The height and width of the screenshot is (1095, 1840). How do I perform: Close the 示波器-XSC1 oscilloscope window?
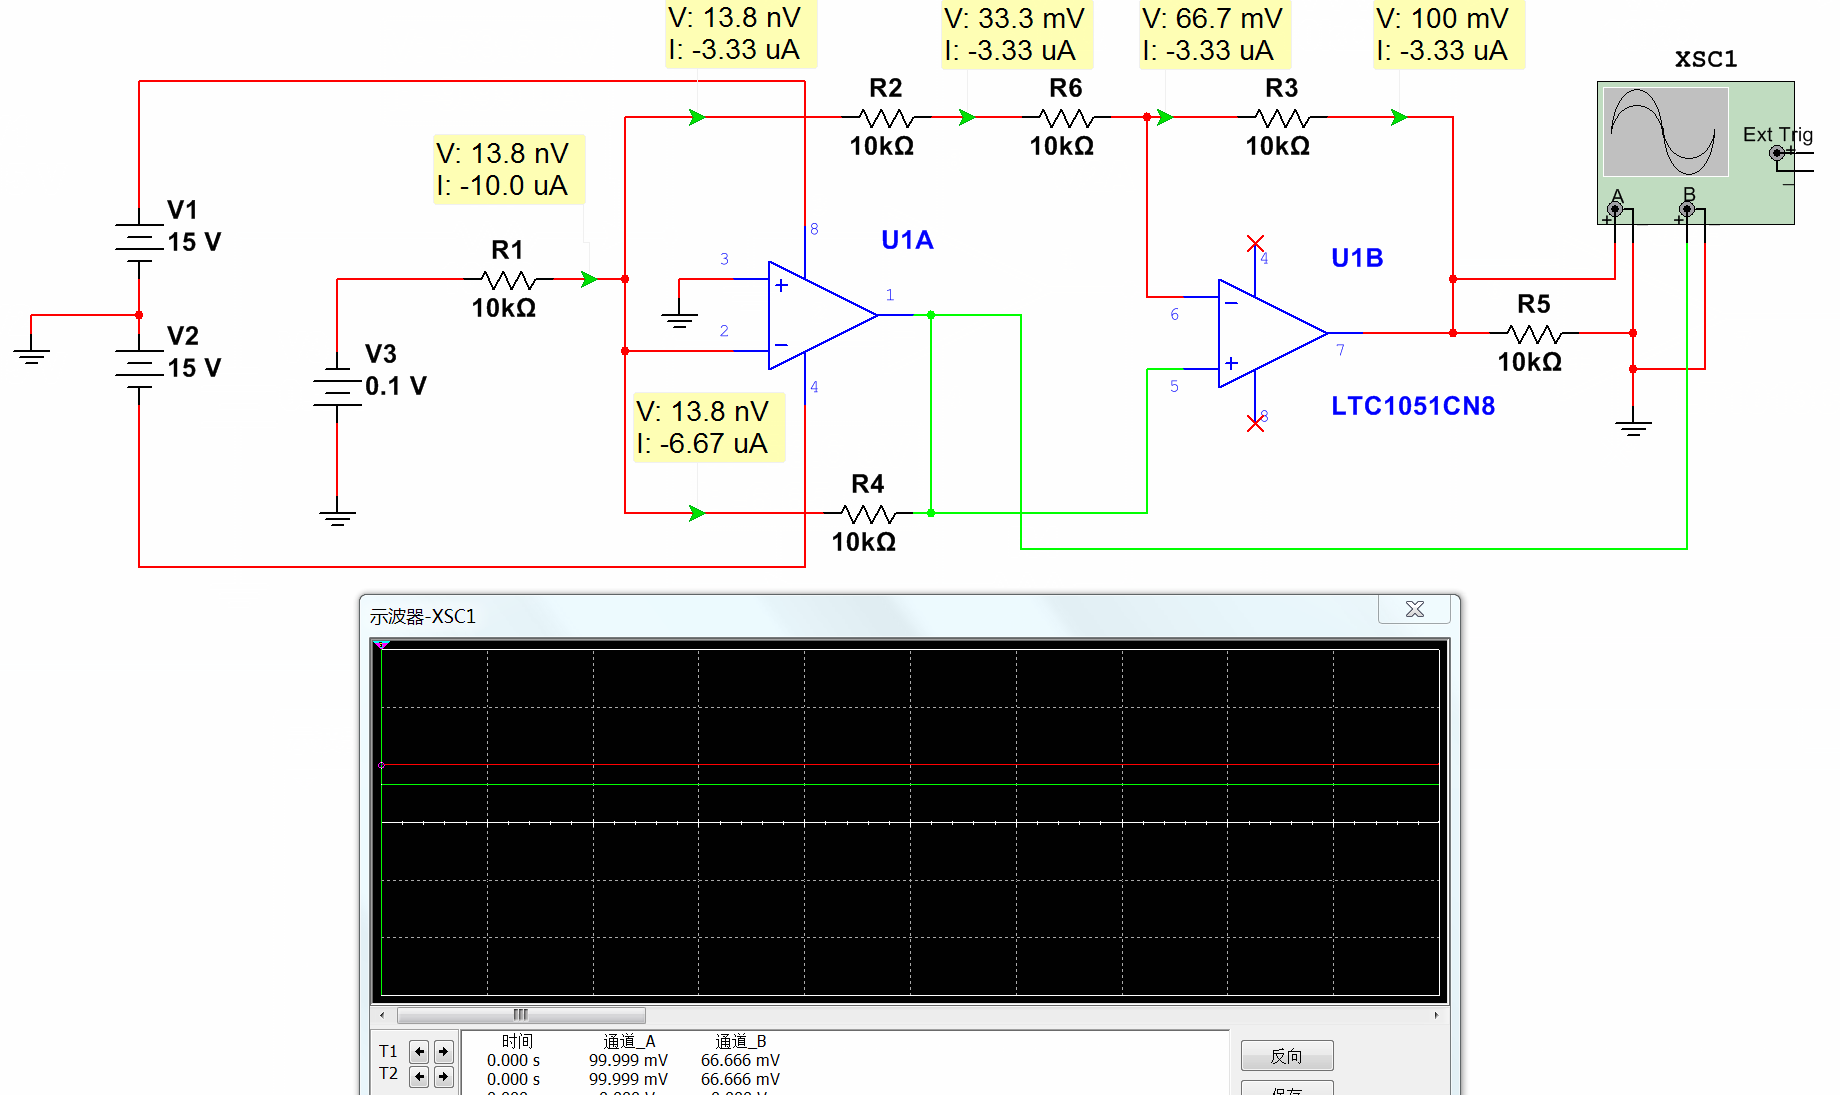coord(1414,609)
